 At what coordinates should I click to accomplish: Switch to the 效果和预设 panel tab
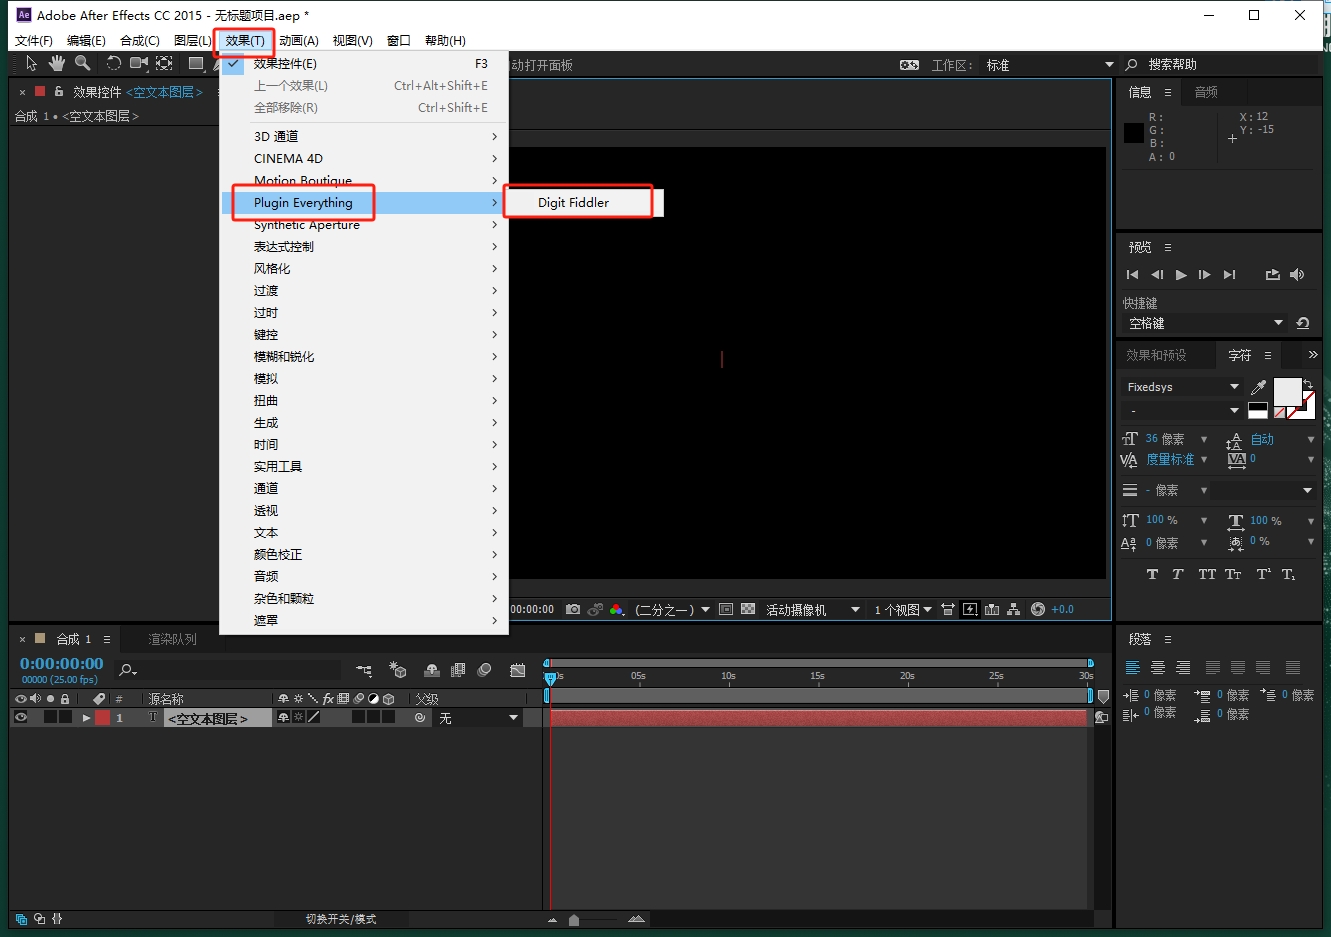[1156, 355]
